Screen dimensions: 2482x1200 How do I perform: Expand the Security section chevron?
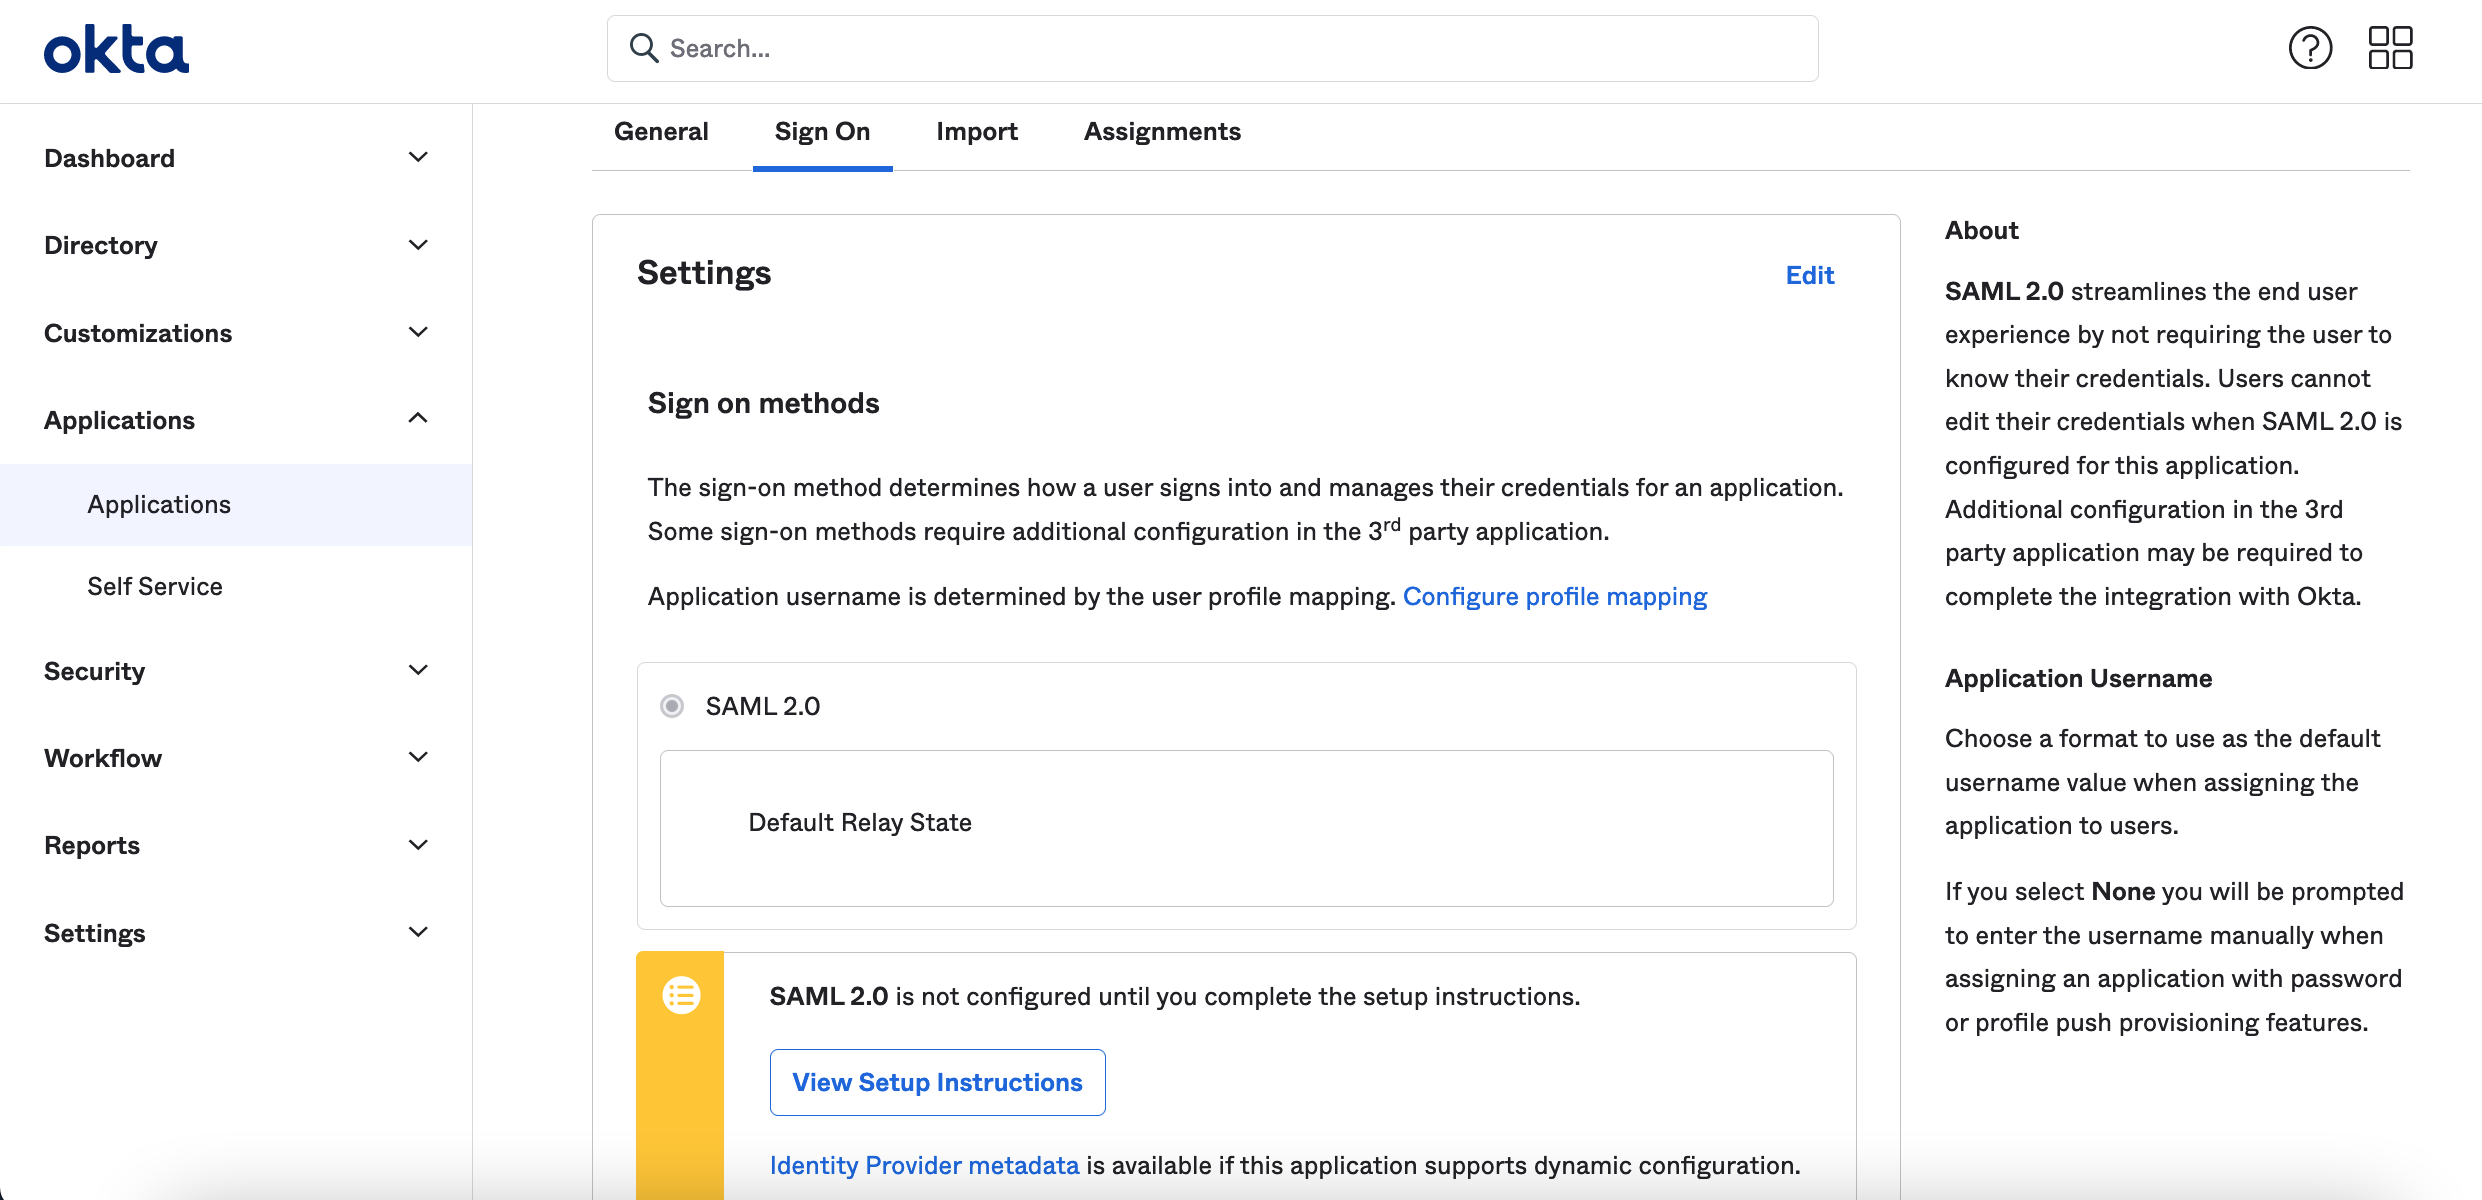click(418, 671)
